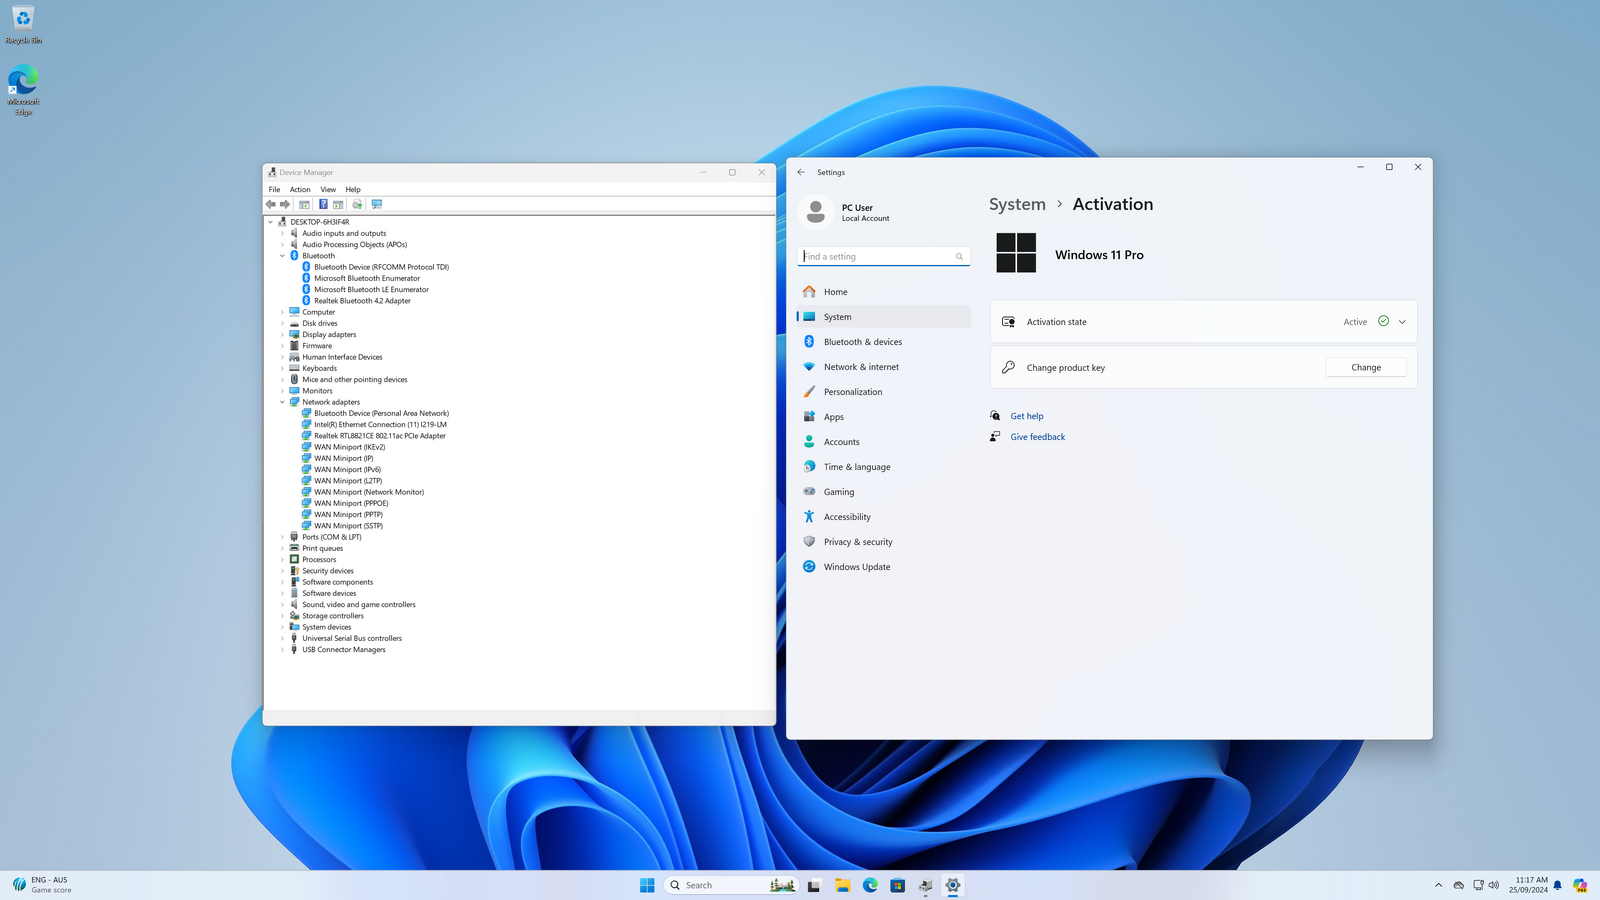Select Windows Update in Settings sidebar
Viewport: 1600px width, 900px height.
click(x=884, y=567)
